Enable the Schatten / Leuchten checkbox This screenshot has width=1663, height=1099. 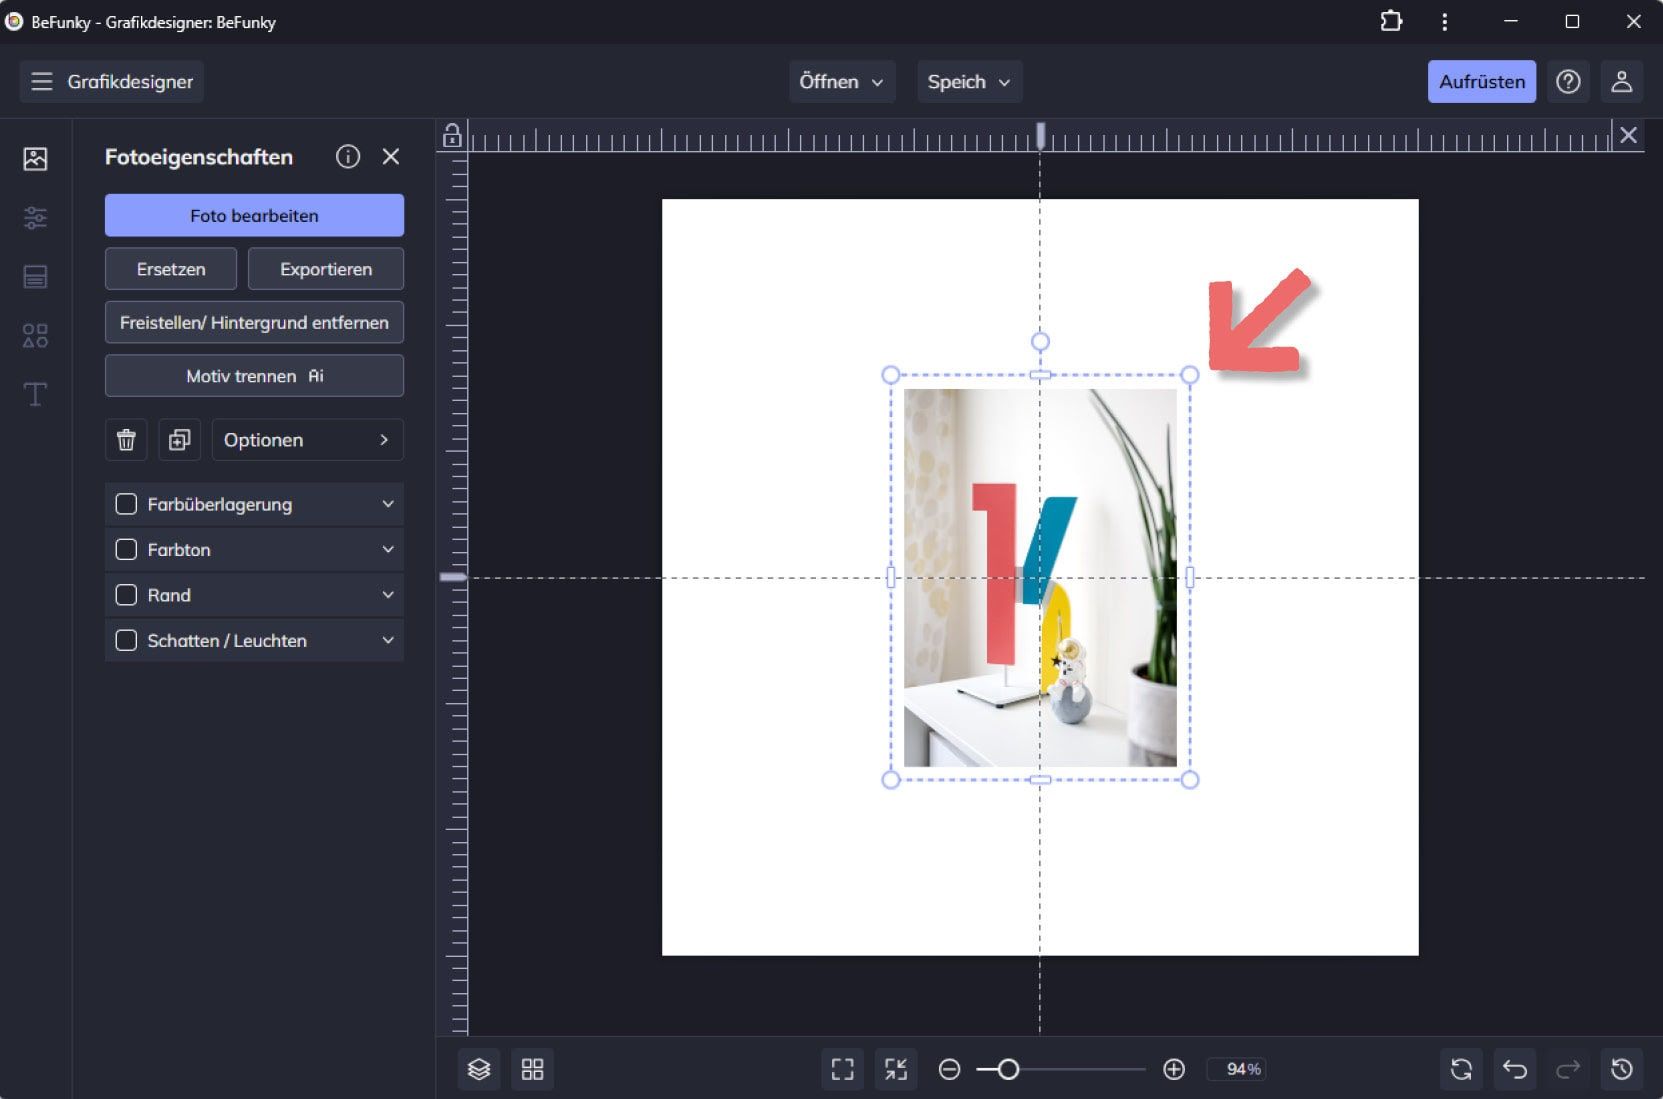point(126,640)
